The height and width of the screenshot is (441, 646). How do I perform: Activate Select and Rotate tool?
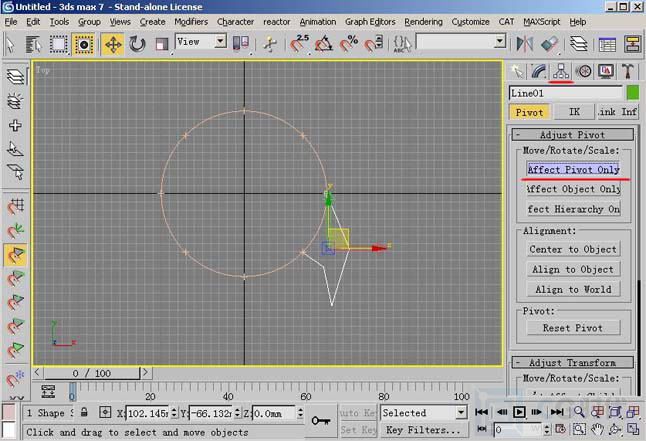(137, 44)
